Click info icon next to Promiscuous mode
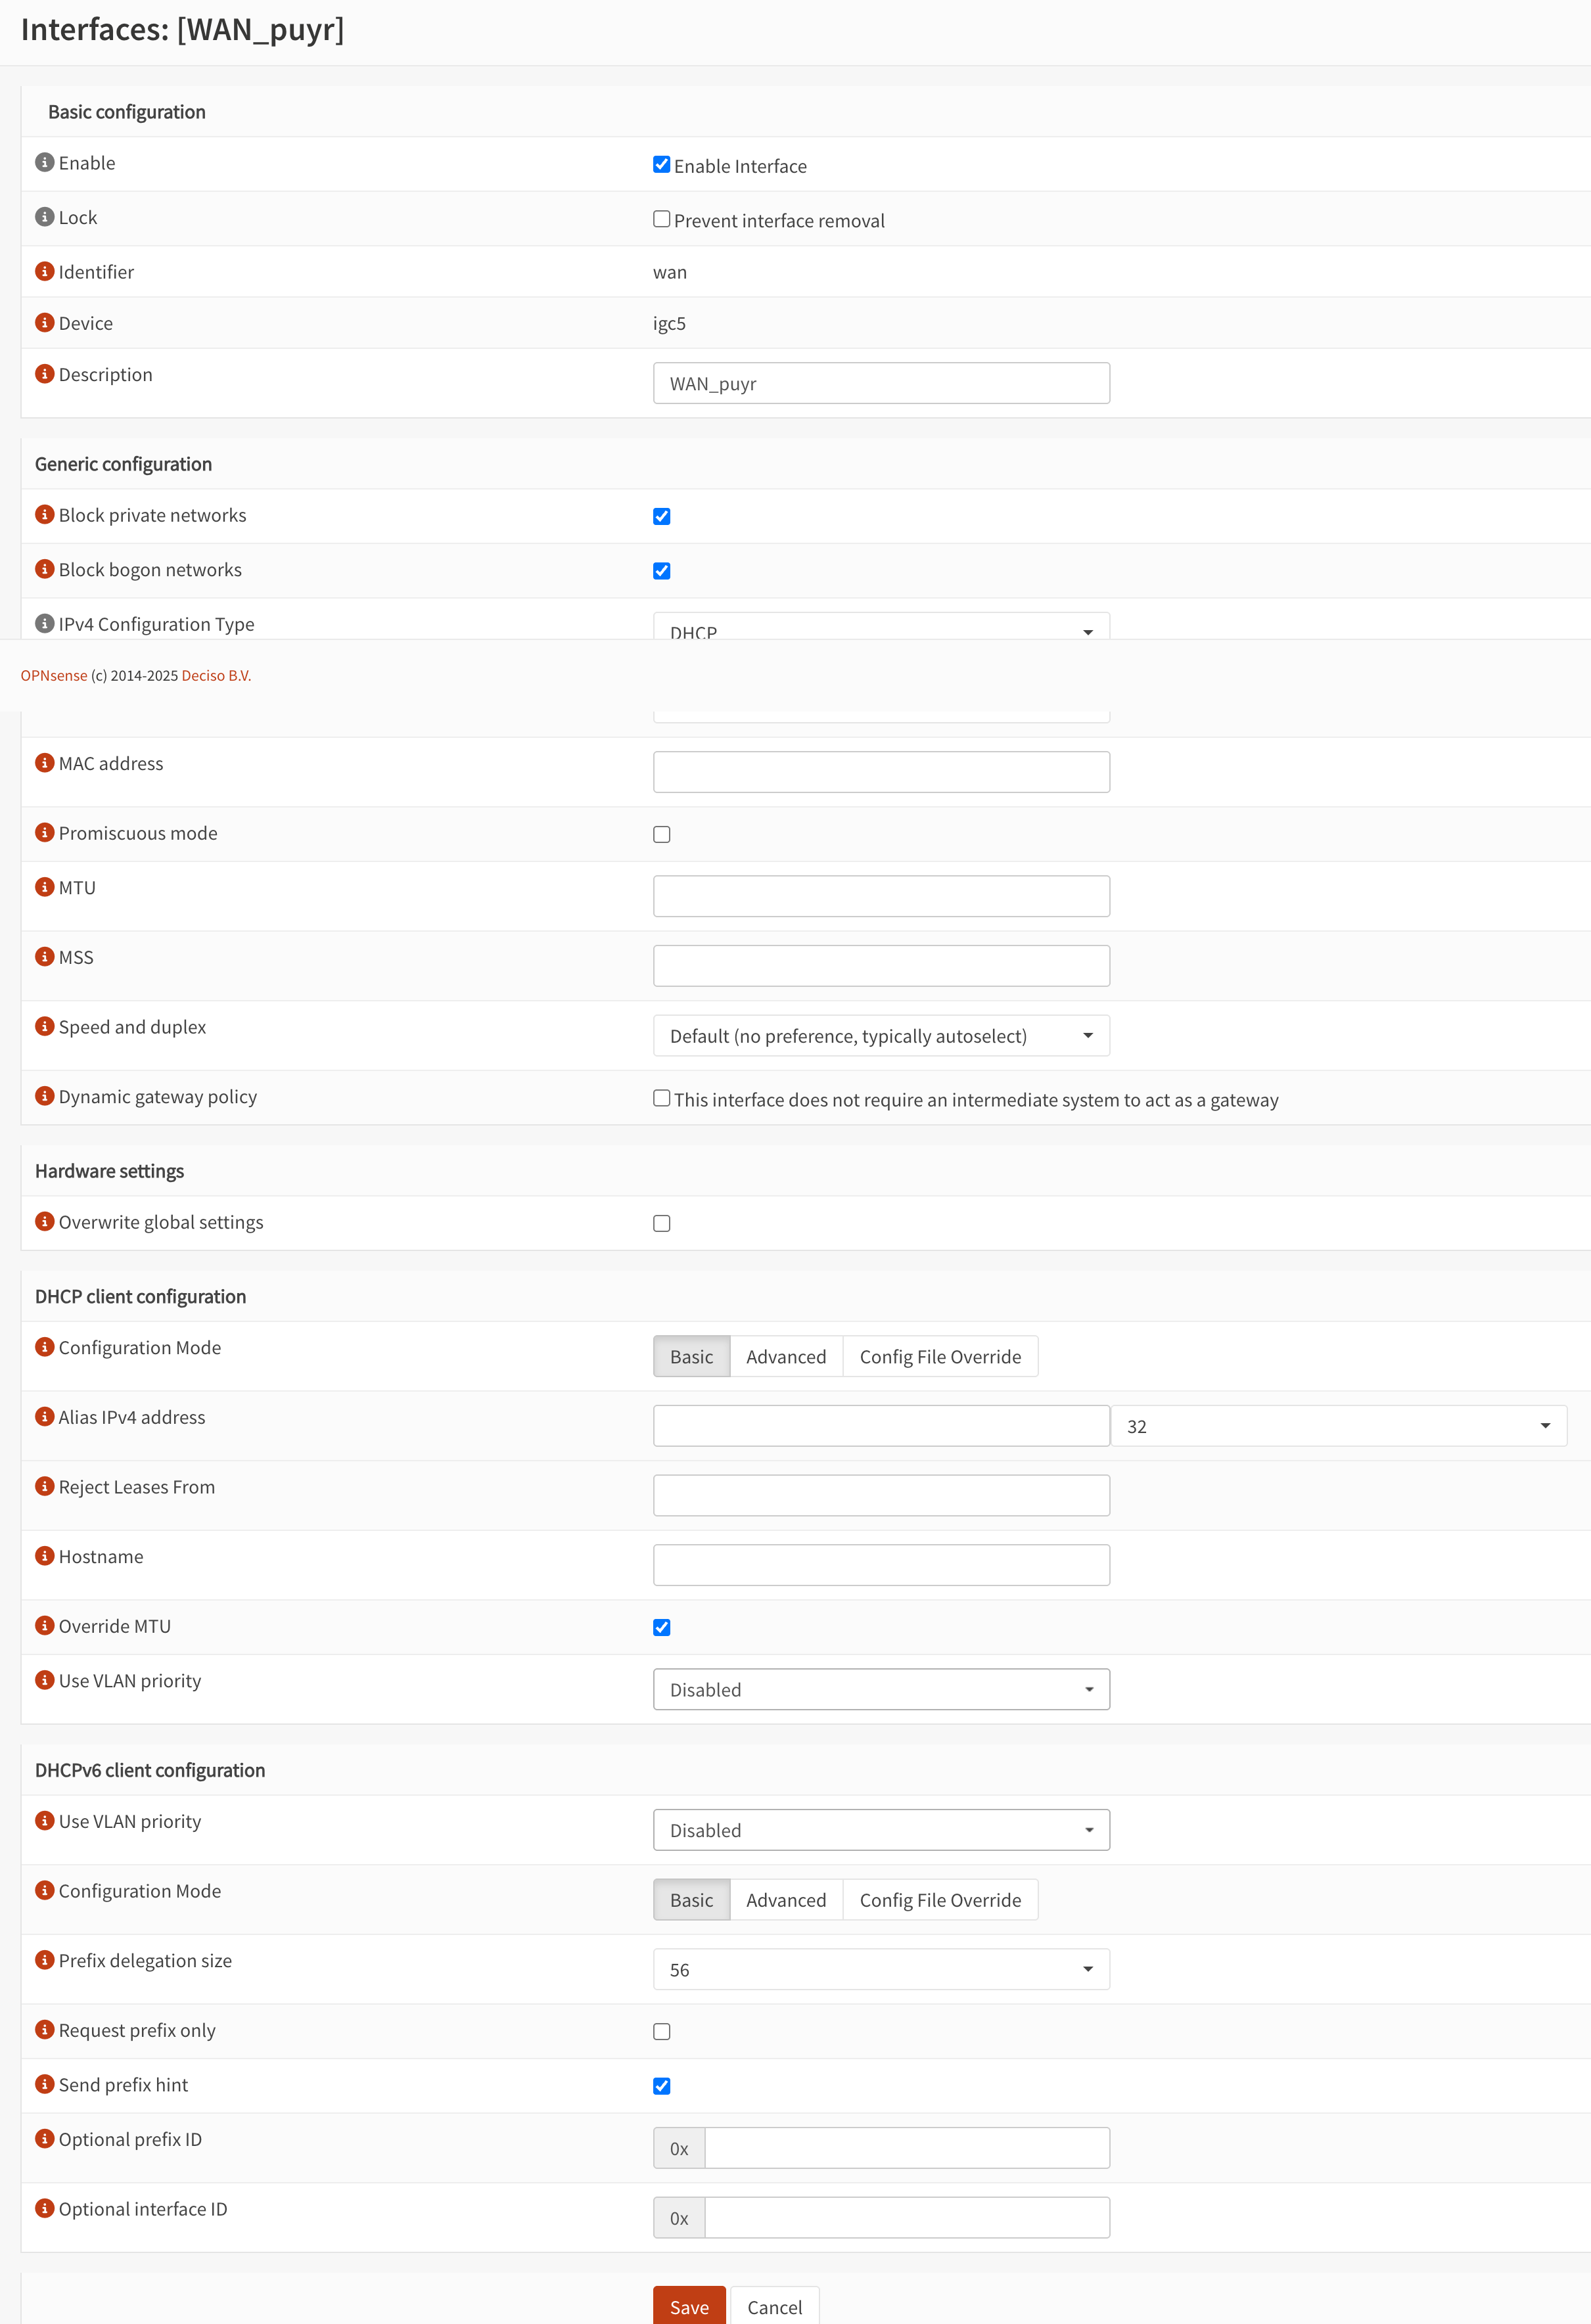The height and width of the screenshot is (2324, 1591). tap(44, 832)
